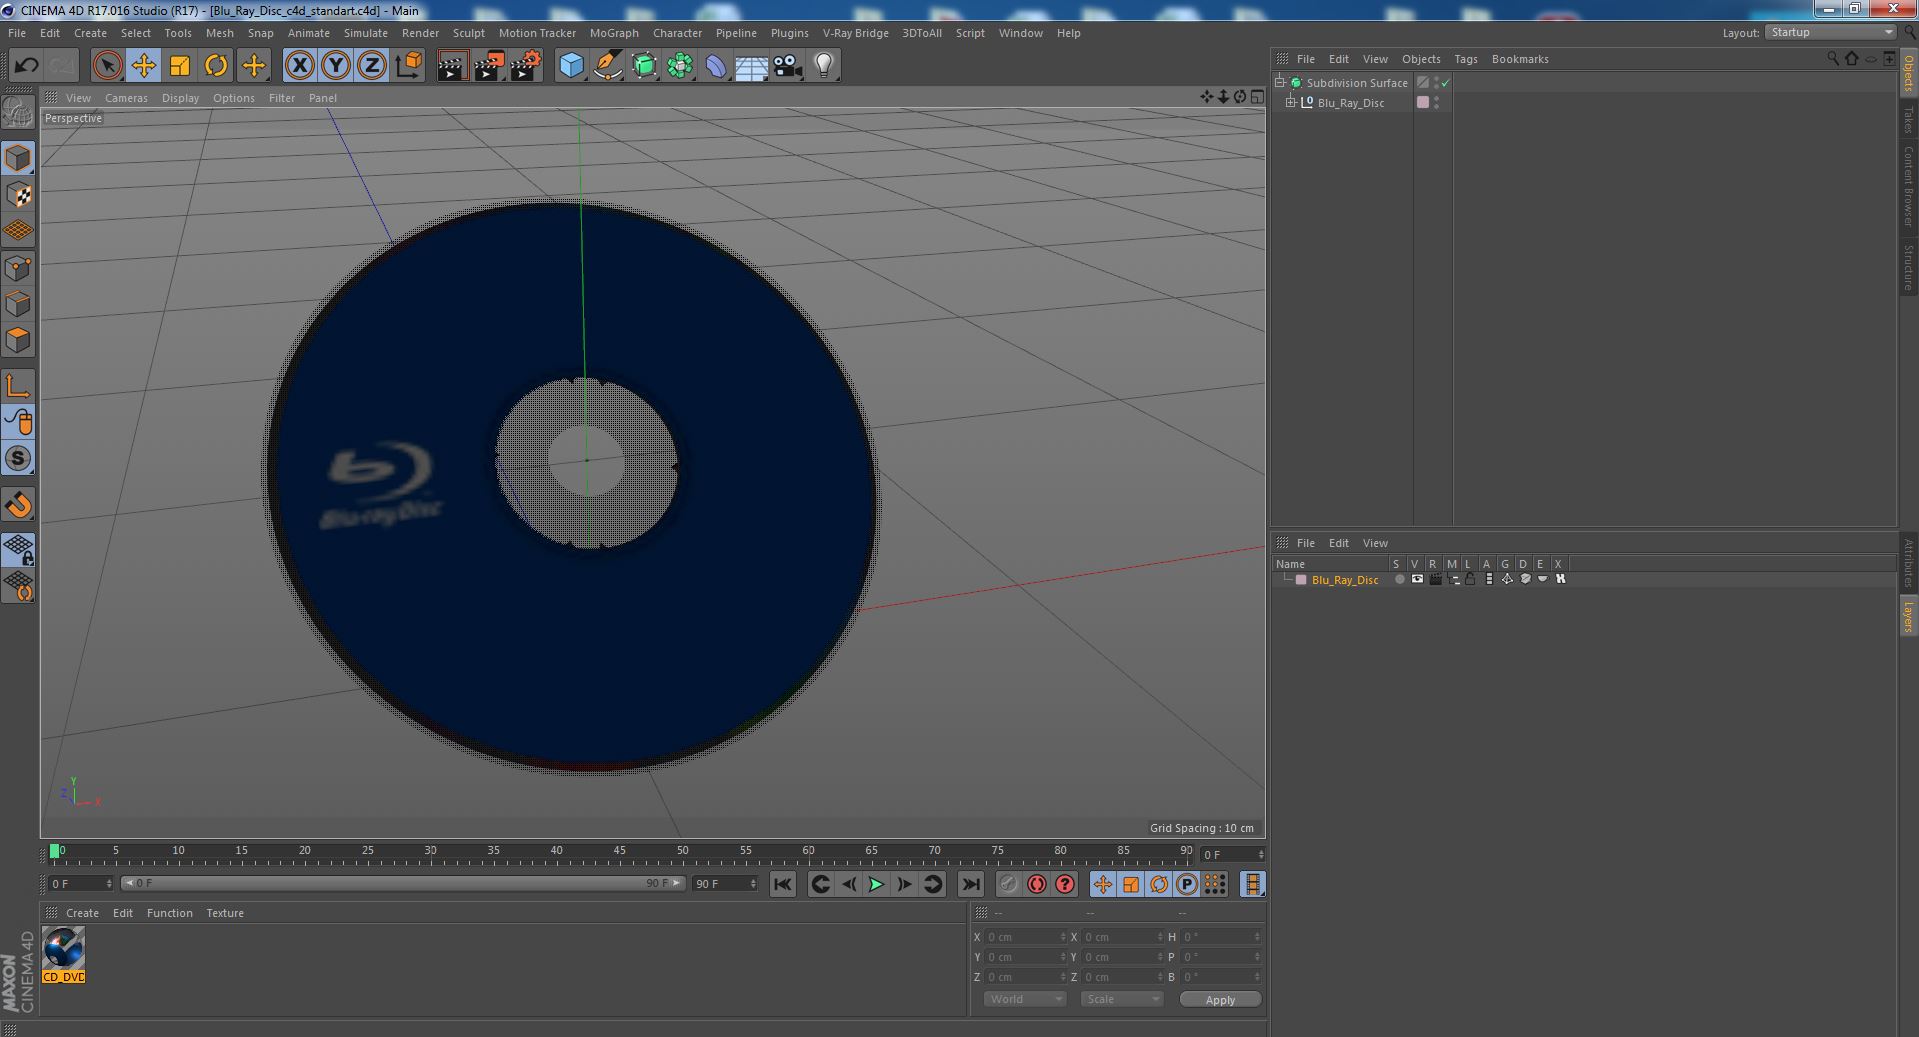Activate the Move tool

(x=143, y=66)
